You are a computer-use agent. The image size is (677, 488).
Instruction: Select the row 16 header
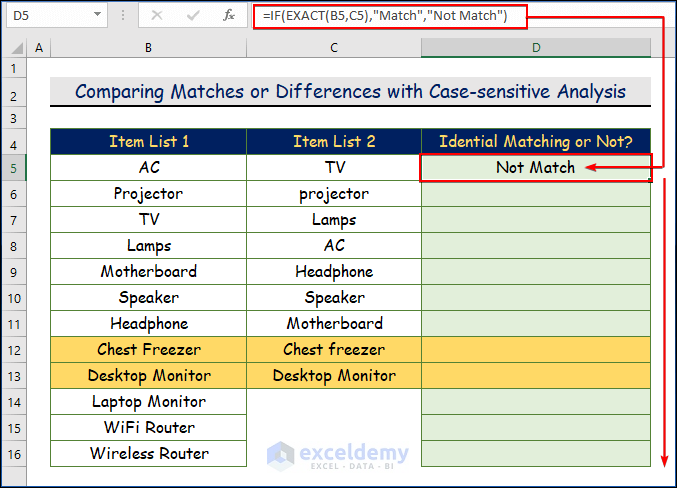(15, 453)
